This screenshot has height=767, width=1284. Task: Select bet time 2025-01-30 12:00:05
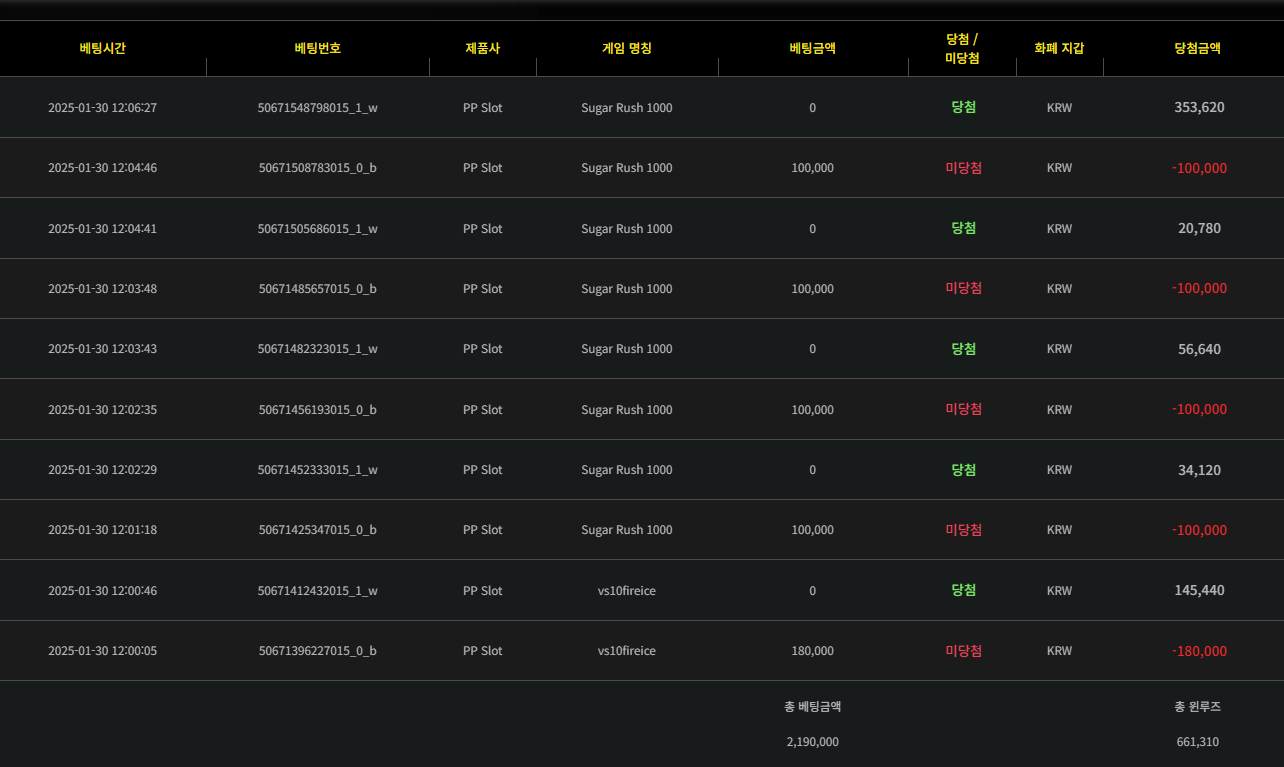click(x=103, y=651)
